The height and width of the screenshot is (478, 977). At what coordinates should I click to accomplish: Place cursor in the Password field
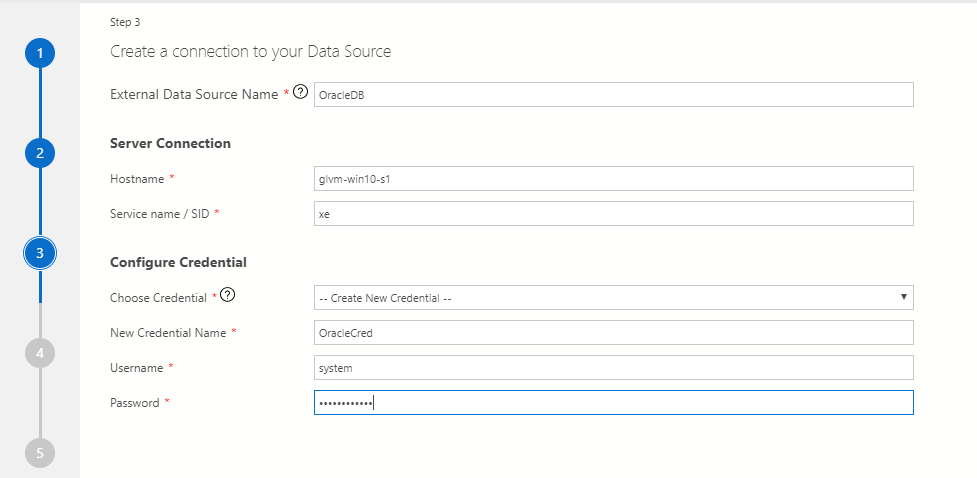613,402
